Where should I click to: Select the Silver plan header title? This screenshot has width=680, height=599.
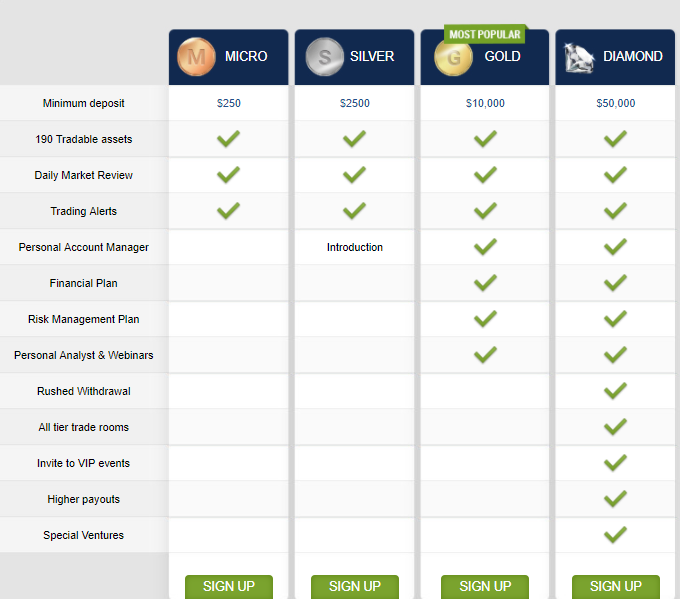click(372, 56)
